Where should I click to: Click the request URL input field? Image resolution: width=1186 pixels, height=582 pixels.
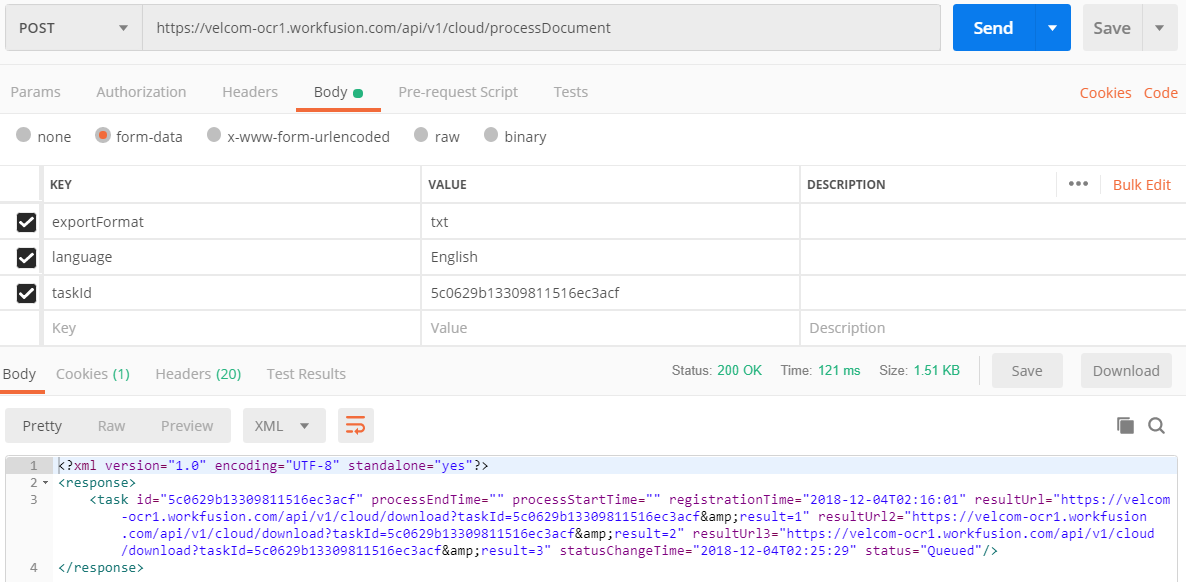542,28
